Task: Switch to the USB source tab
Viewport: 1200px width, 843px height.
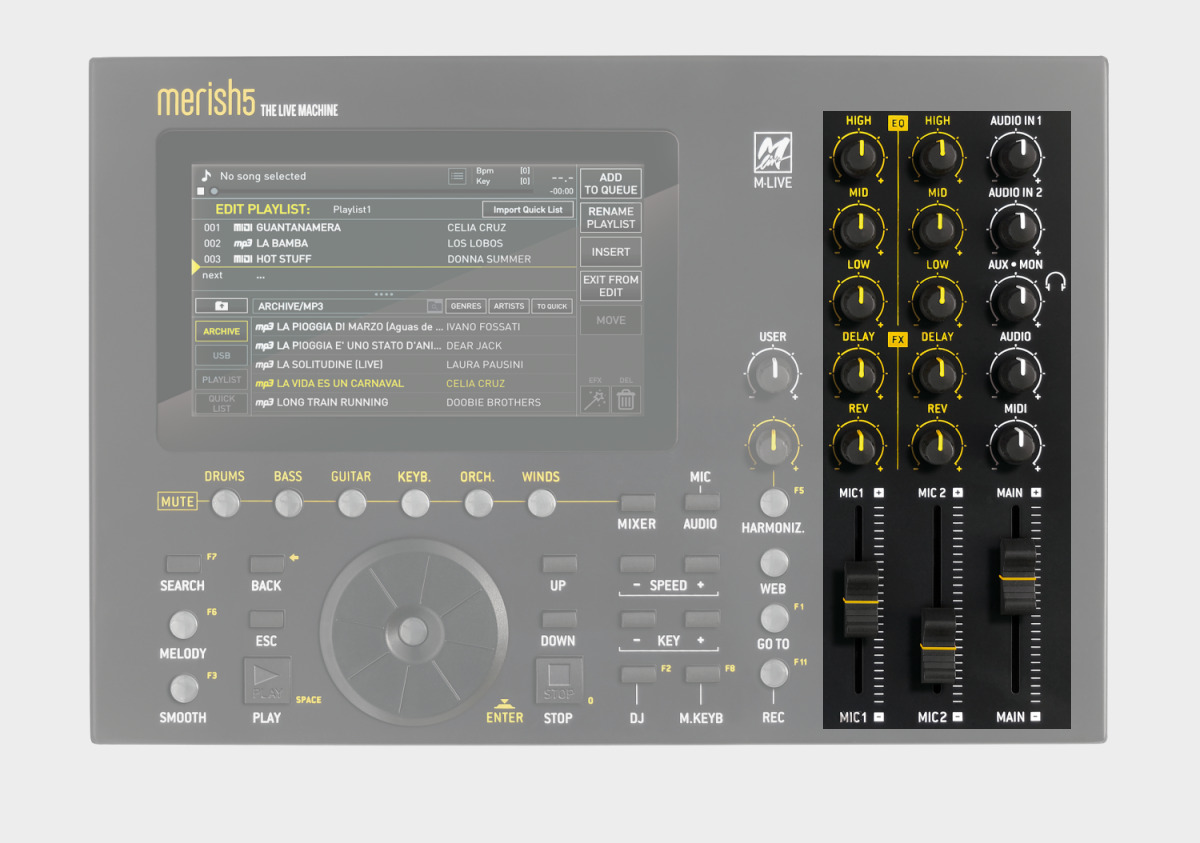Action: click(x=221, y=355)
